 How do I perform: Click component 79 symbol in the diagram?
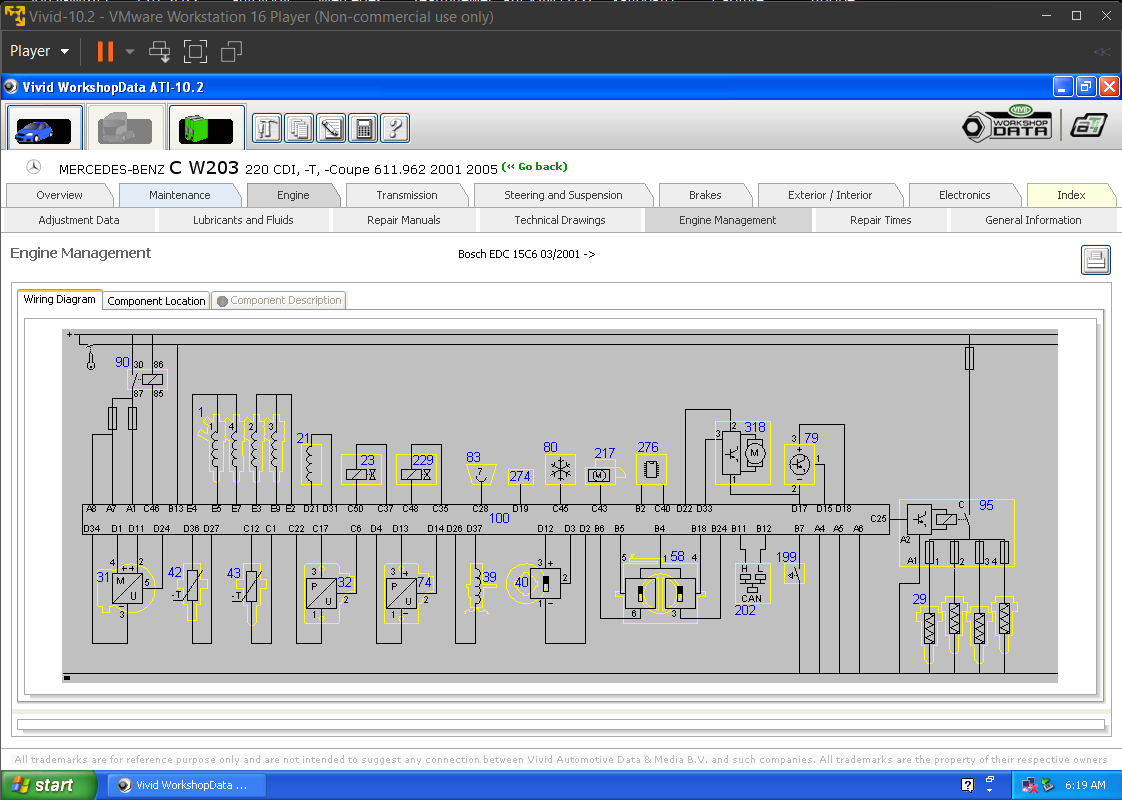800,464
